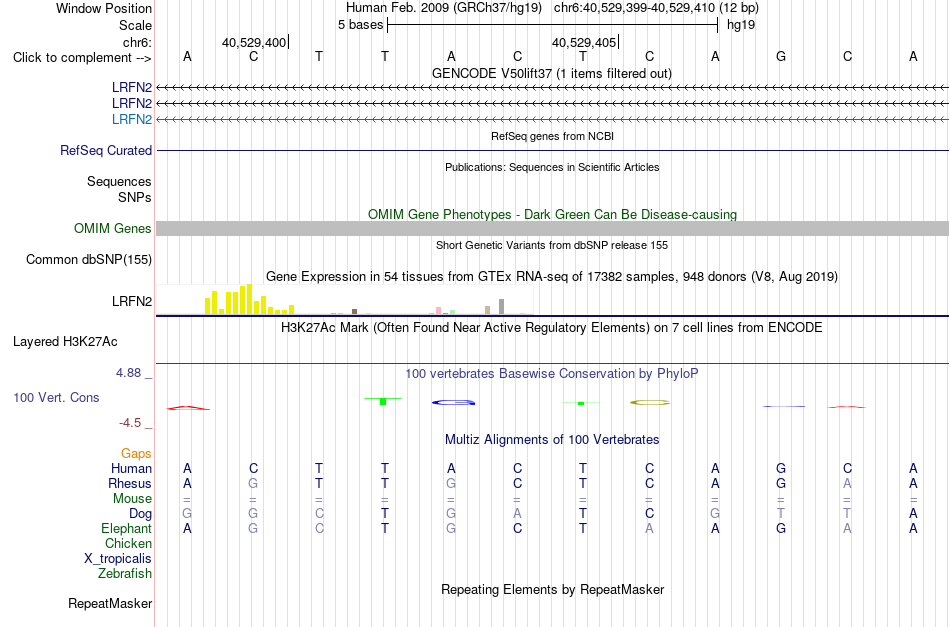Image resolution: width=950 pixels, height=627 pixels.
Task: Click the 40,529,400 ruler position
Action: click(253, 42)
